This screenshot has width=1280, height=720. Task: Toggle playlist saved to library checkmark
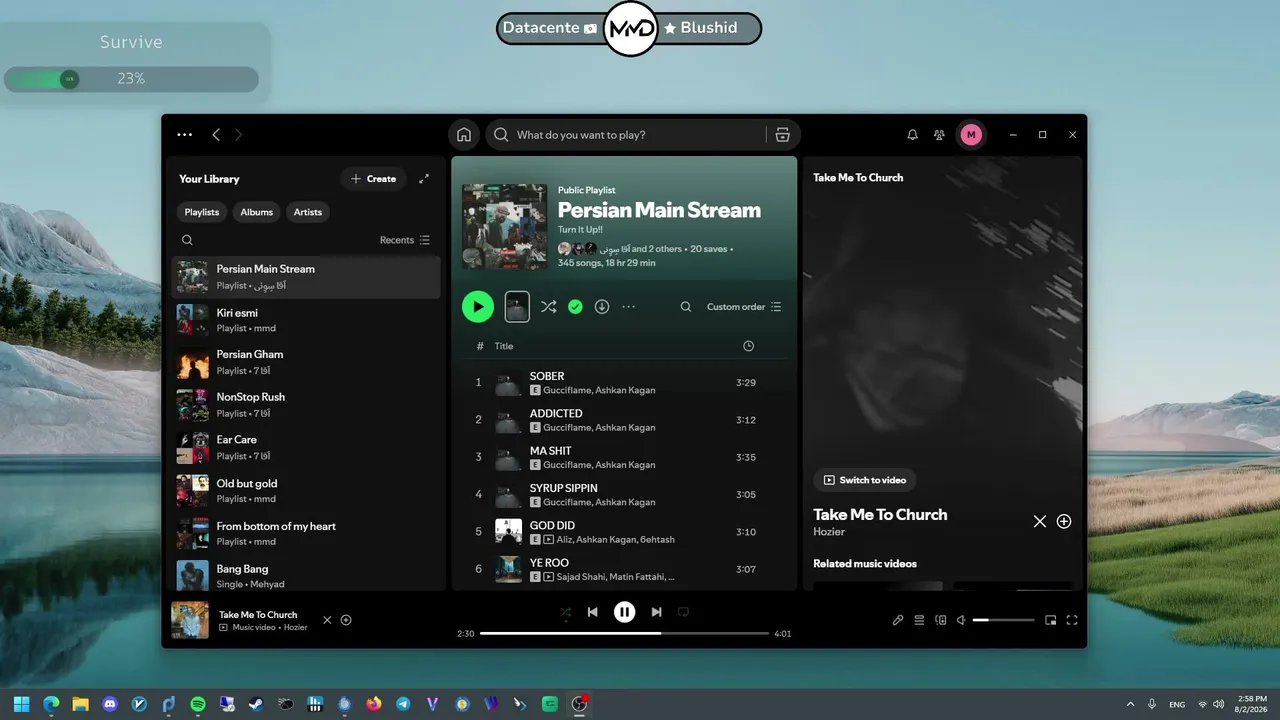[575, 307]
